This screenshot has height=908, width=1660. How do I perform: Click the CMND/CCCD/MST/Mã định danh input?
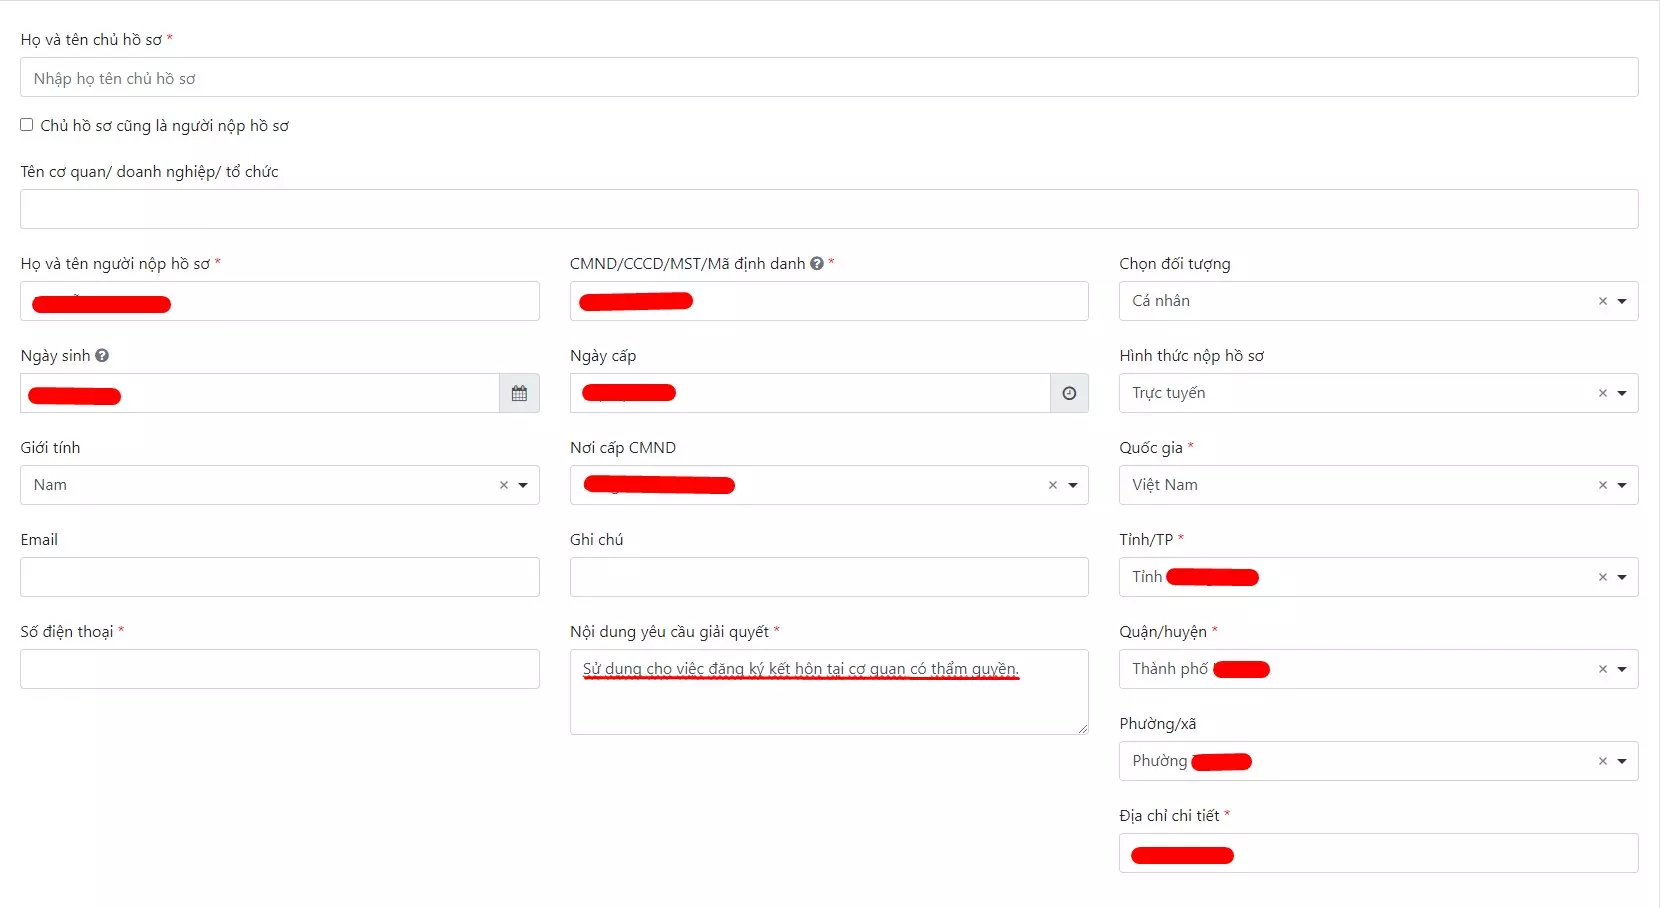[x=829, y=301]
